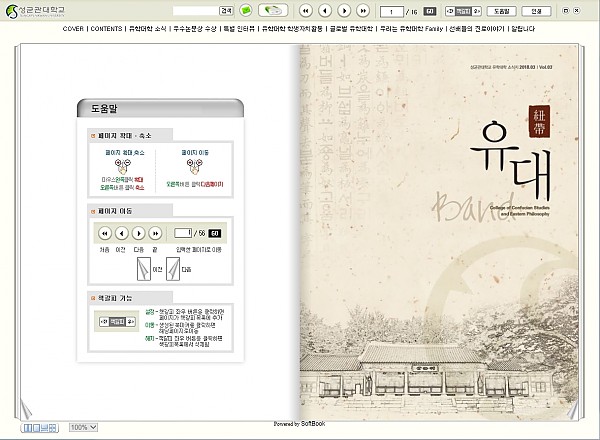Viewport: 600px width, 440px height.
Task: Click the fullscreen window icon
Action: [566, 11]
